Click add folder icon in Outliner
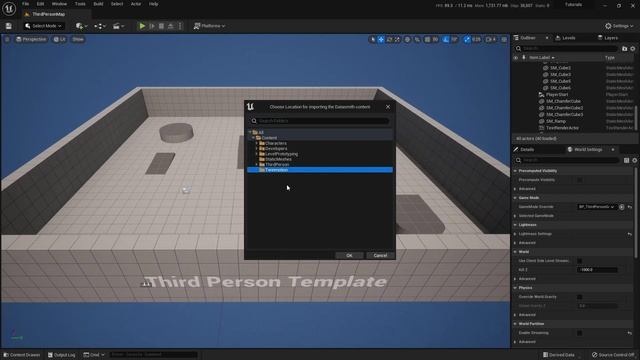 624,49
